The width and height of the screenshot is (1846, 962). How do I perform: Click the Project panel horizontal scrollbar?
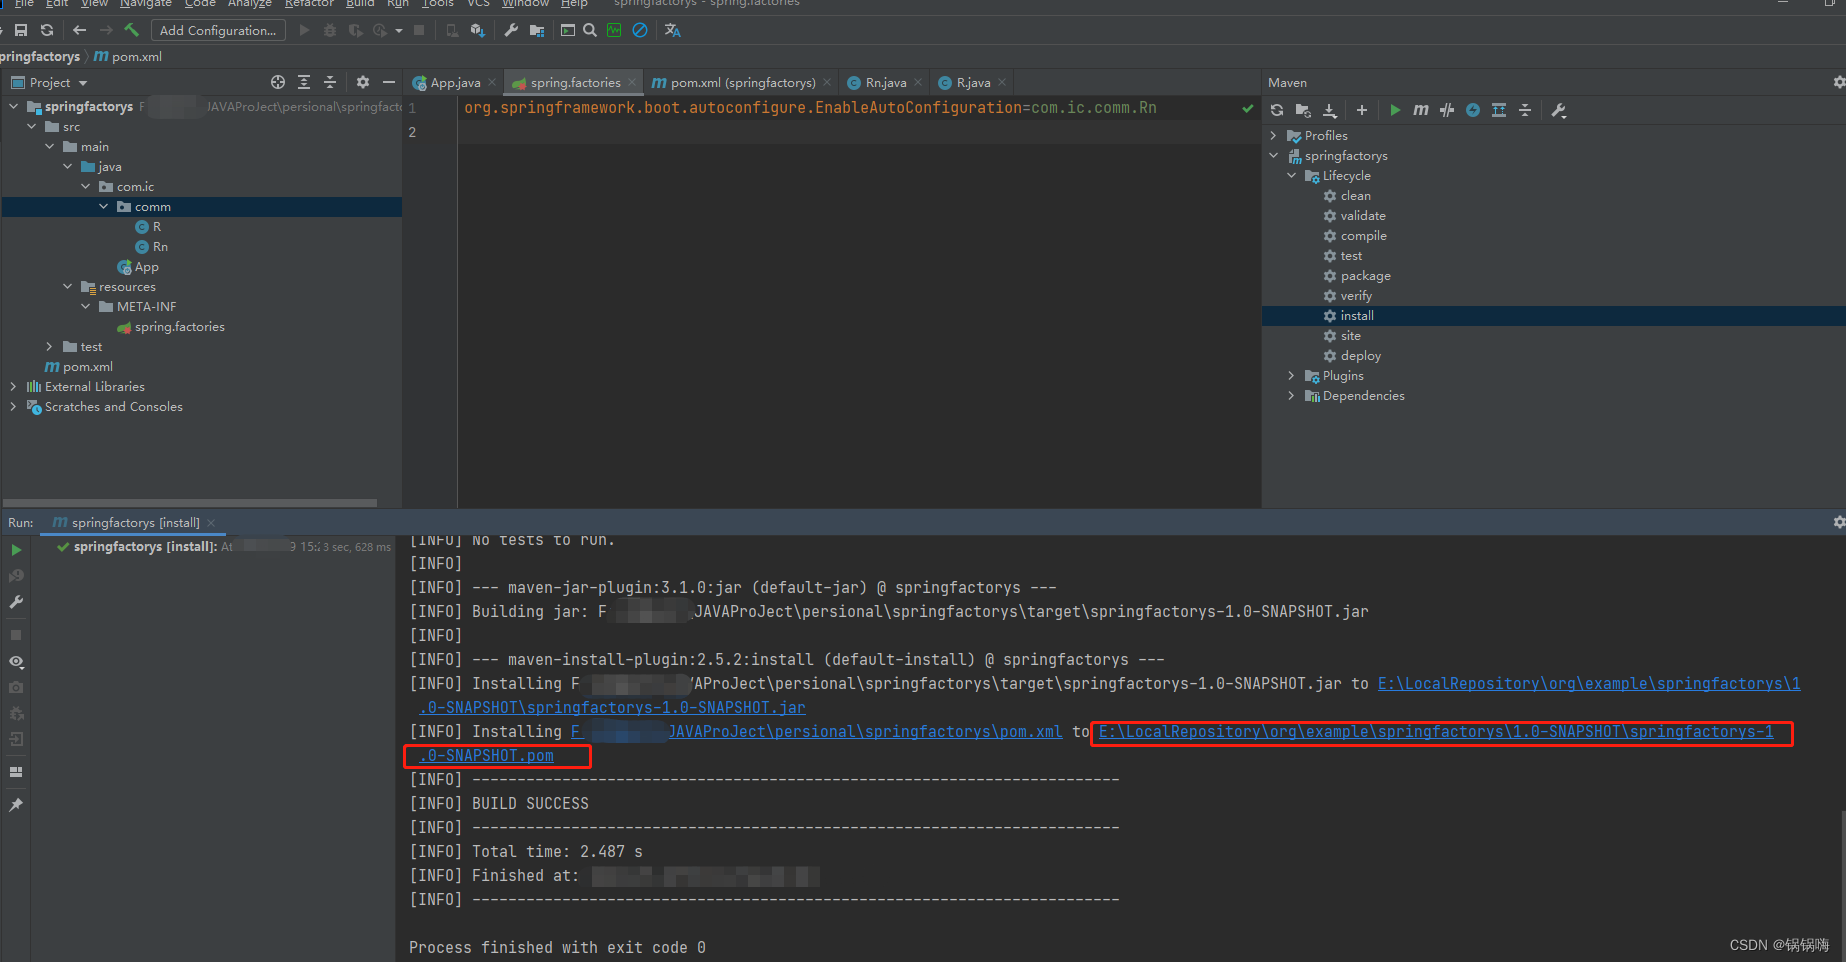coord(190,502)
